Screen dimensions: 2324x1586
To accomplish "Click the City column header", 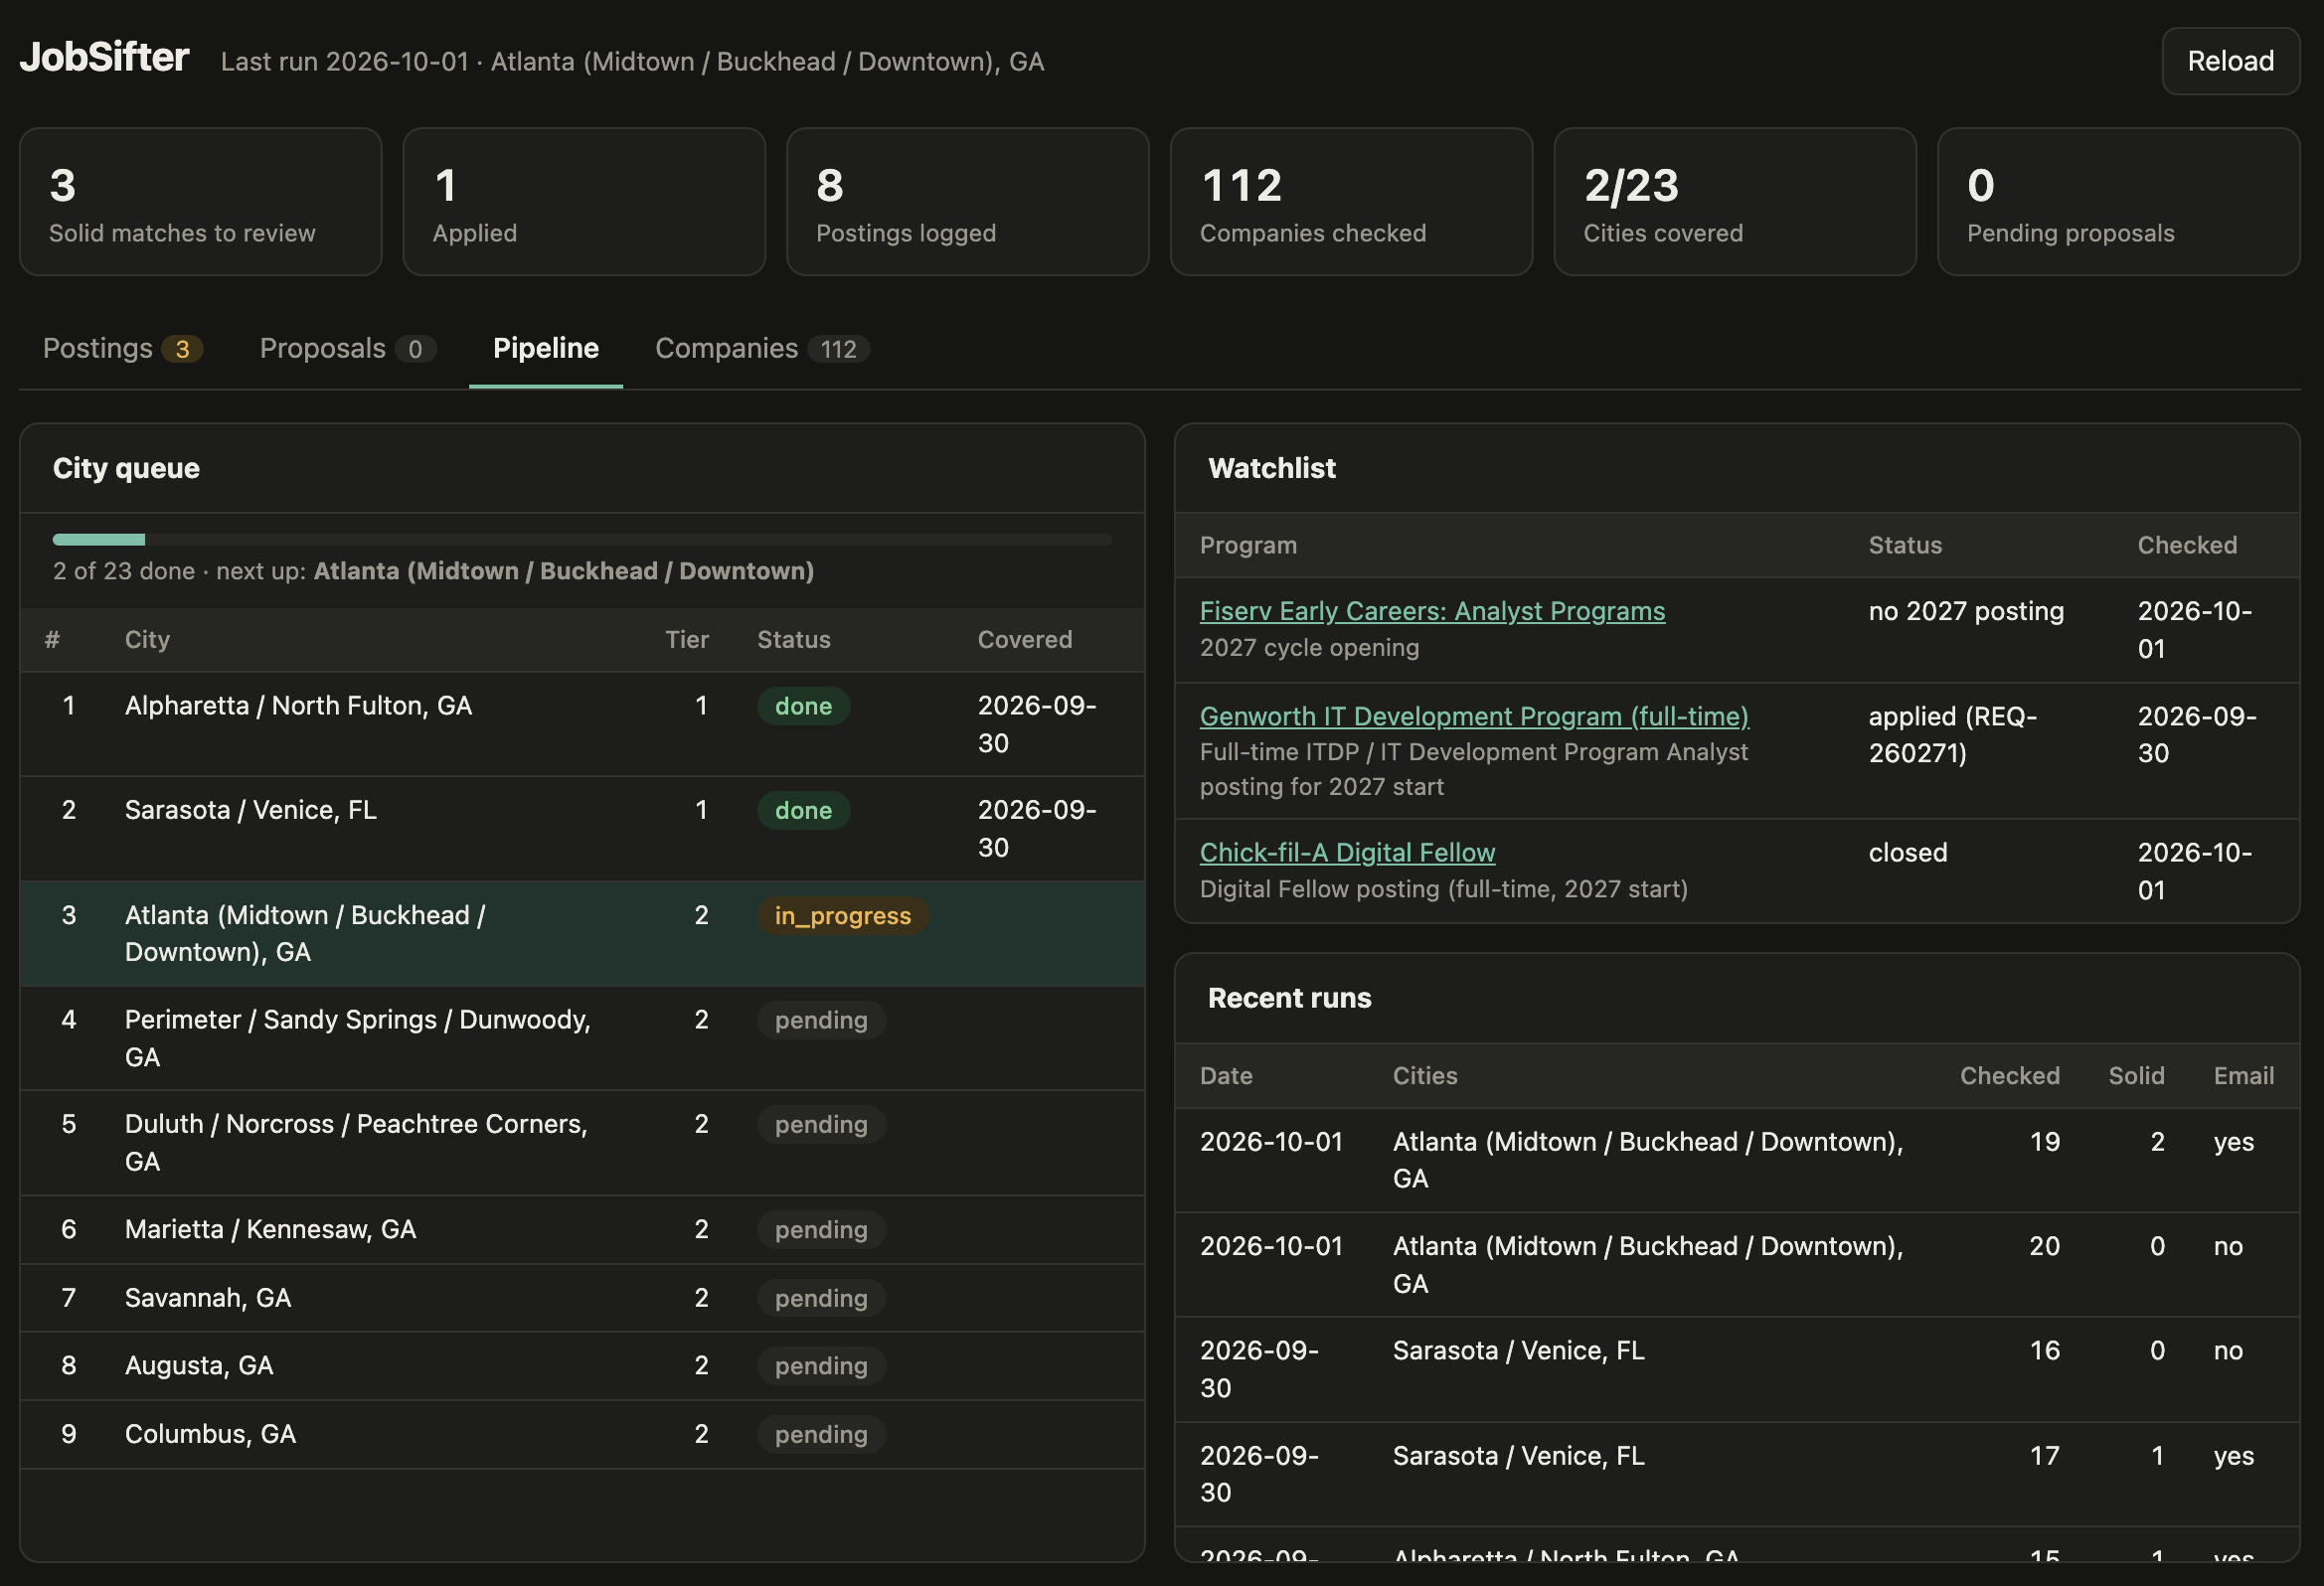I will 147,640.
